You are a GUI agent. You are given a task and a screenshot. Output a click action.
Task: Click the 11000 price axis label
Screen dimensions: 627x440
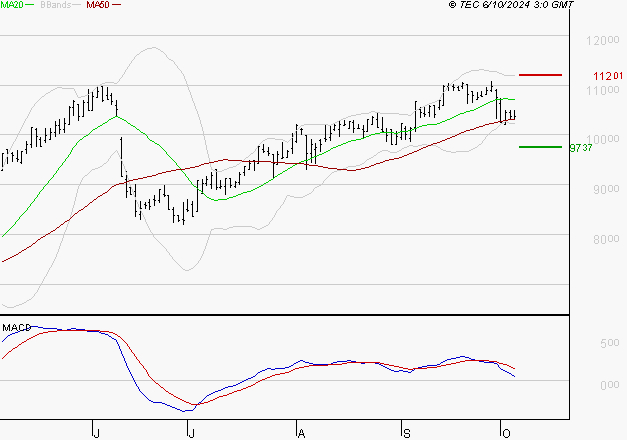pyautogui.click(x=603, y=90)
